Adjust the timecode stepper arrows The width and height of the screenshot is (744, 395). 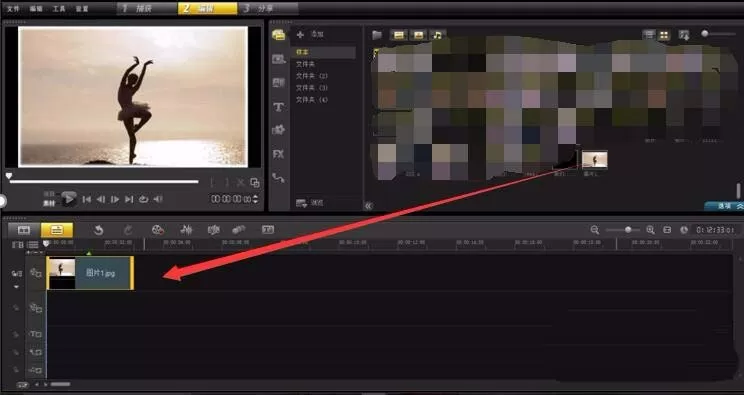click(x=256, y=199)
